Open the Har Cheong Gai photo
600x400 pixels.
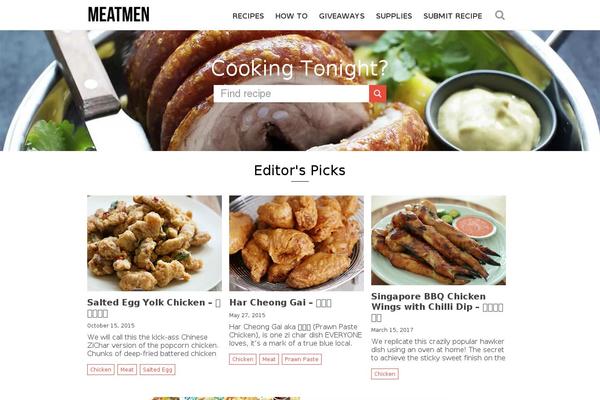coord(296,243)
